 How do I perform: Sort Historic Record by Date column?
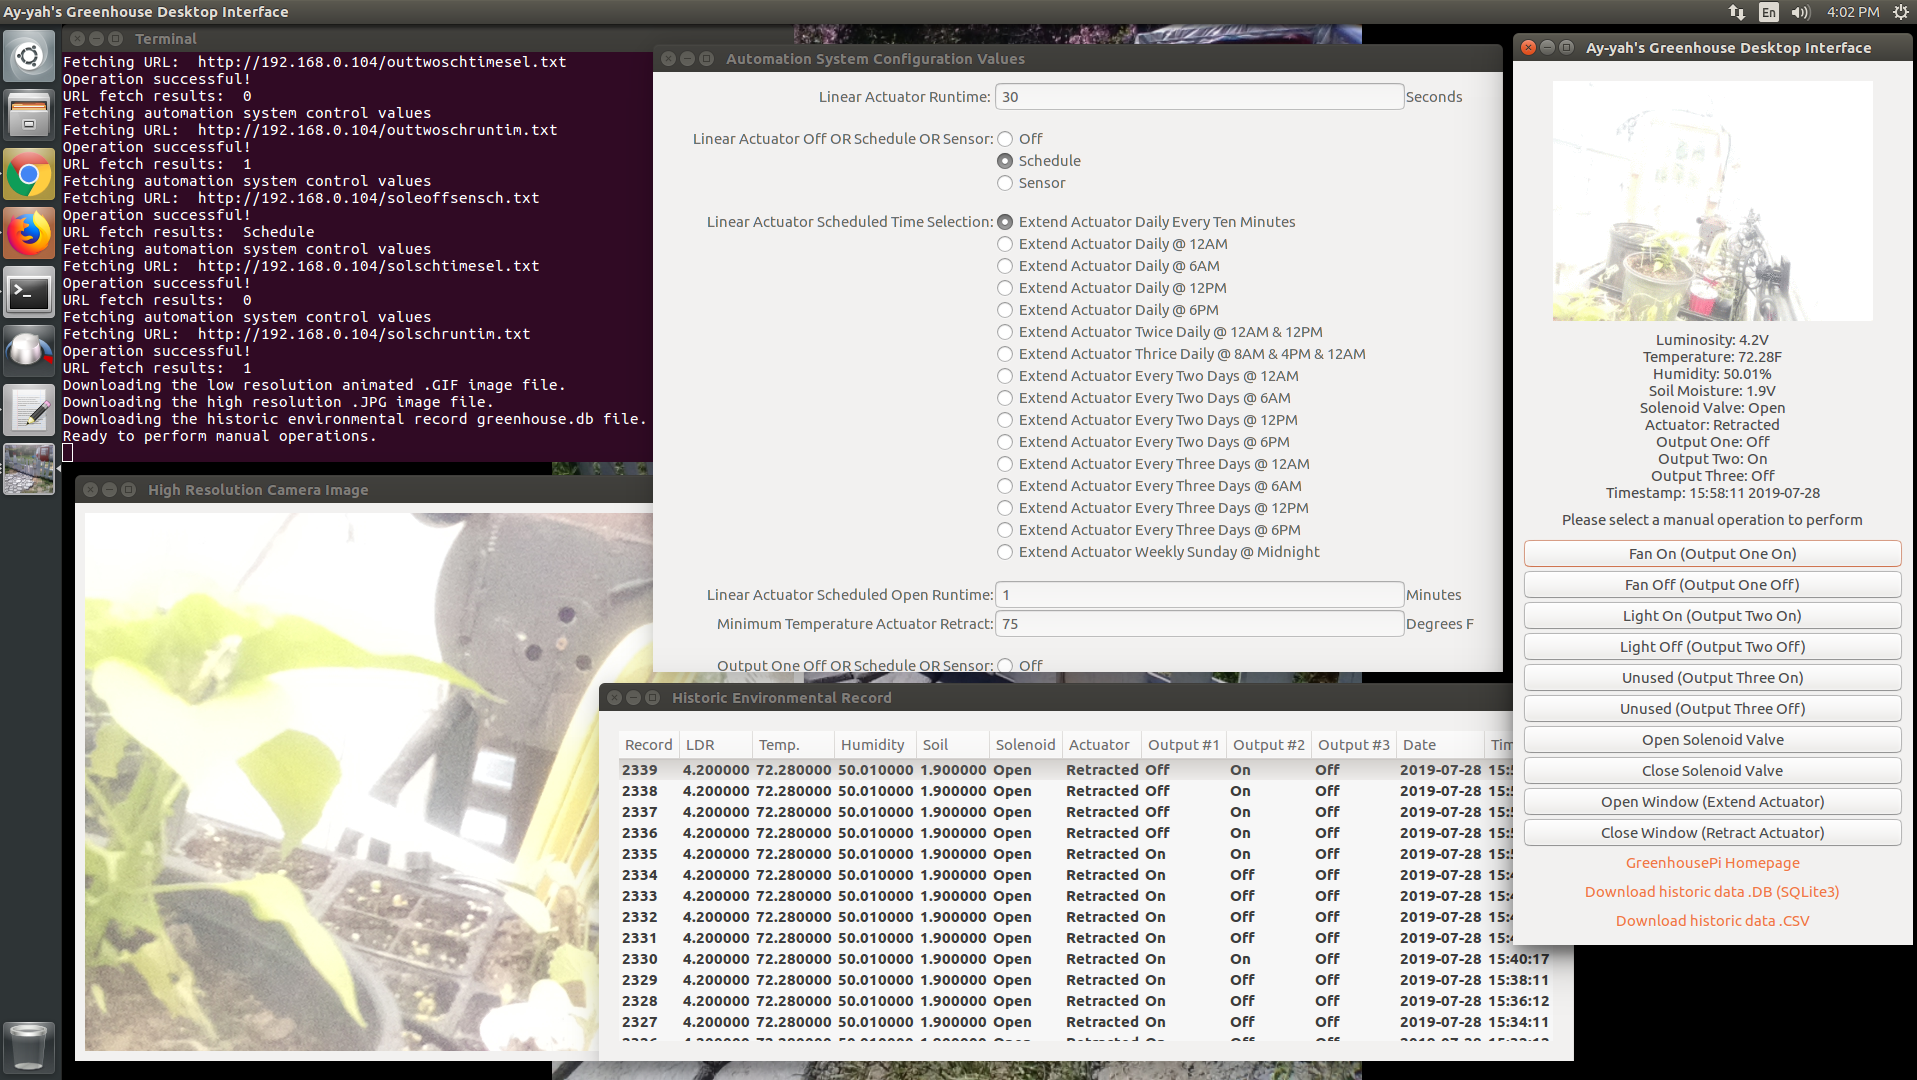point(1439,745)
